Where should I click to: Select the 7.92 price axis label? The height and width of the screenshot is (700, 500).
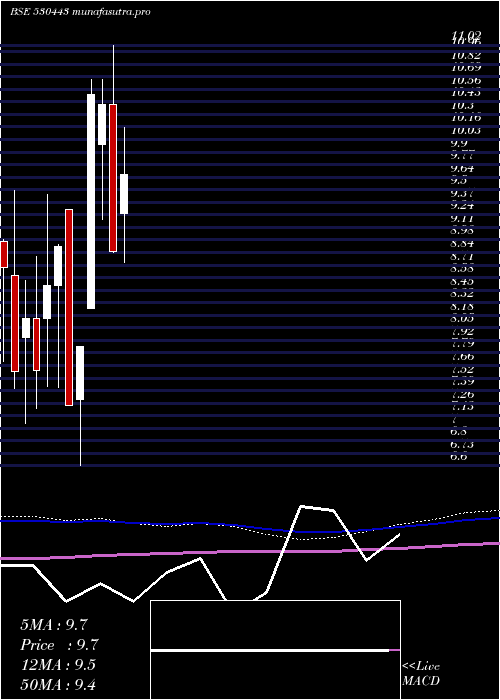(x=462, y=331)
